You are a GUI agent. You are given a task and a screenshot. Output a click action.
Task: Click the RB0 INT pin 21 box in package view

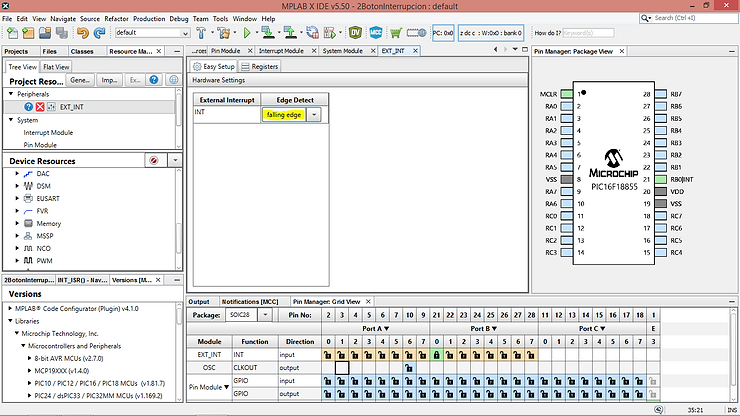pyautogui.click(x=661, y=179)
